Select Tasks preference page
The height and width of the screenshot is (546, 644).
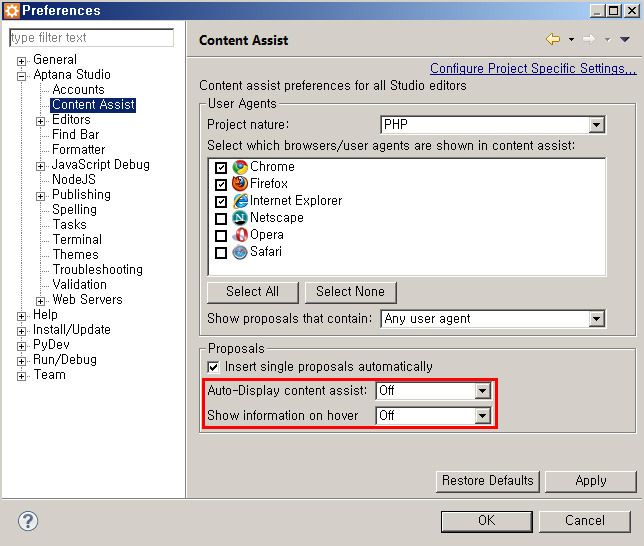pos(69,225)
